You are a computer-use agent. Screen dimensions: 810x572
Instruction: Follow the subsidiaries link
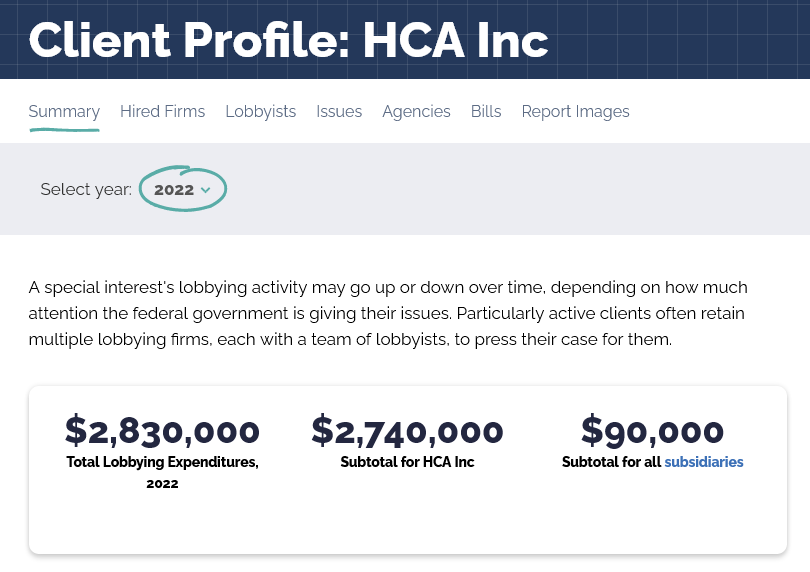[704, 461]
